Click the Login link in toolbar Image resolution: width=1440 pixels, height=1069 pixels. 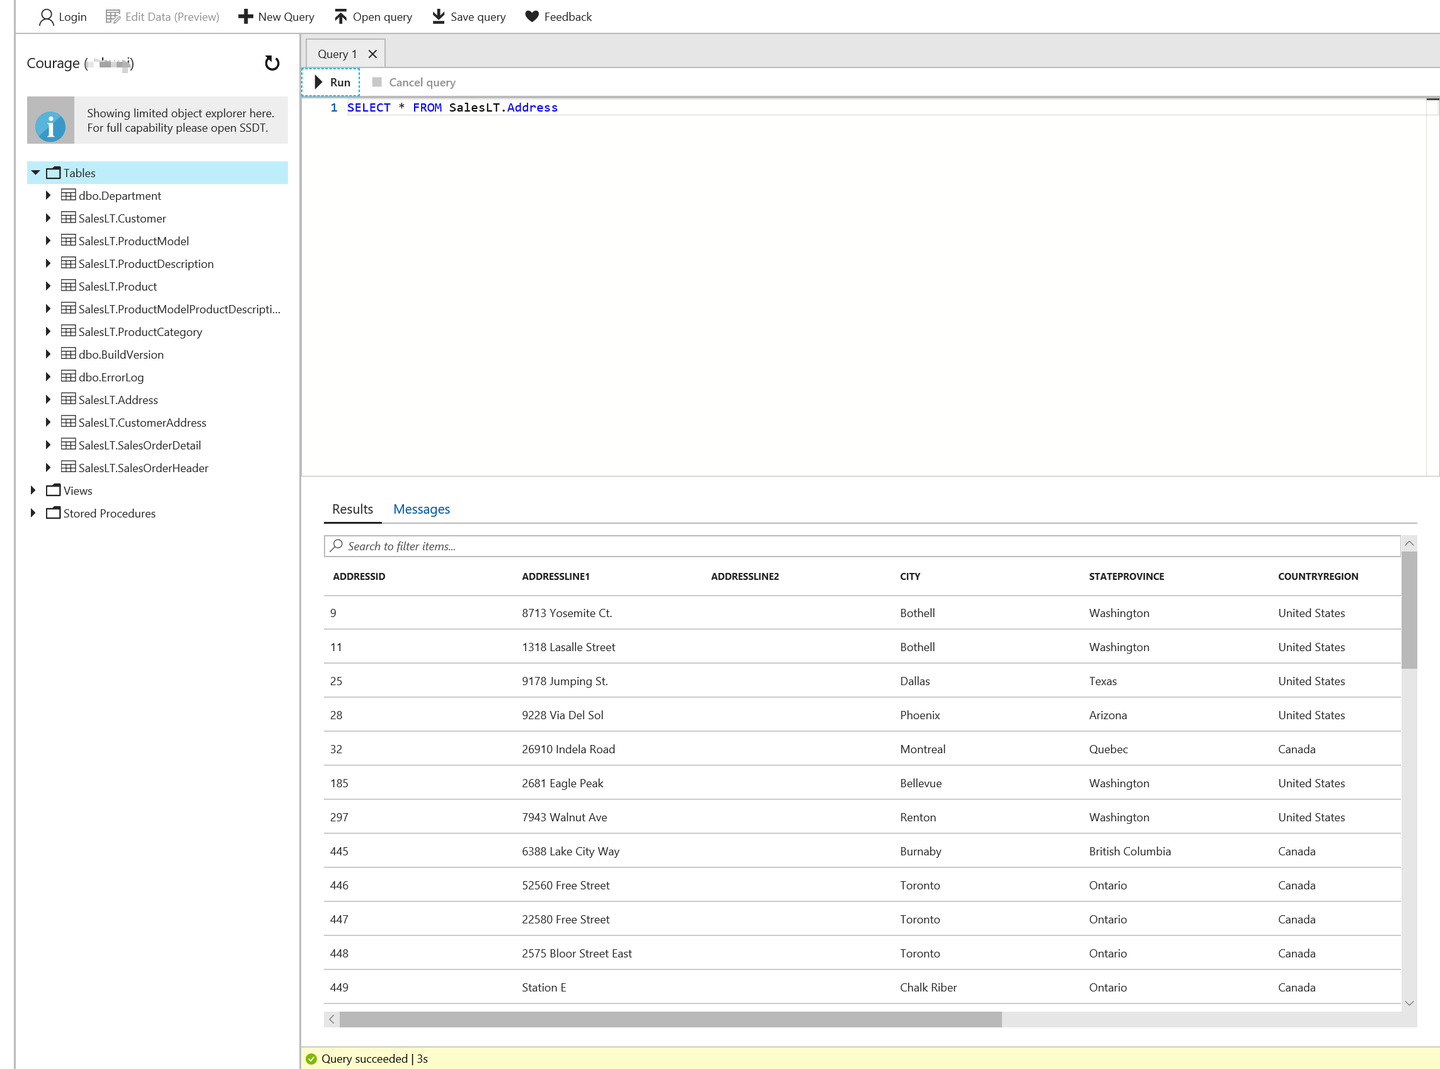click(73, 17)
